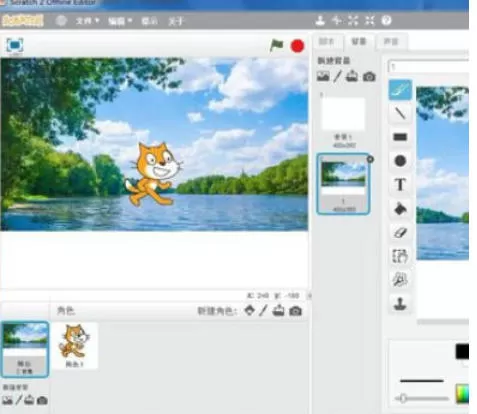Open the globe language menu
Screen dimensions: 477x414
61,21
